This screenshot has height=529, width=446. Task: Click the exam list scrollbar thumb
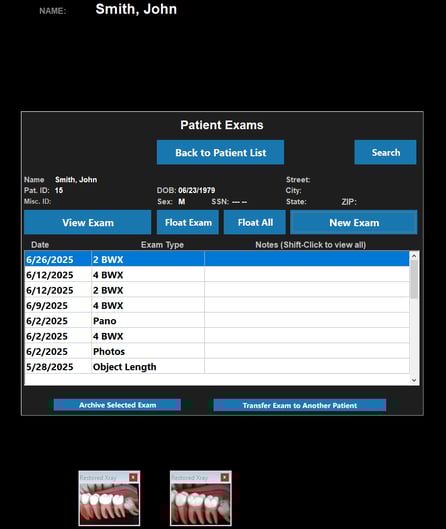tap(414, 279)
